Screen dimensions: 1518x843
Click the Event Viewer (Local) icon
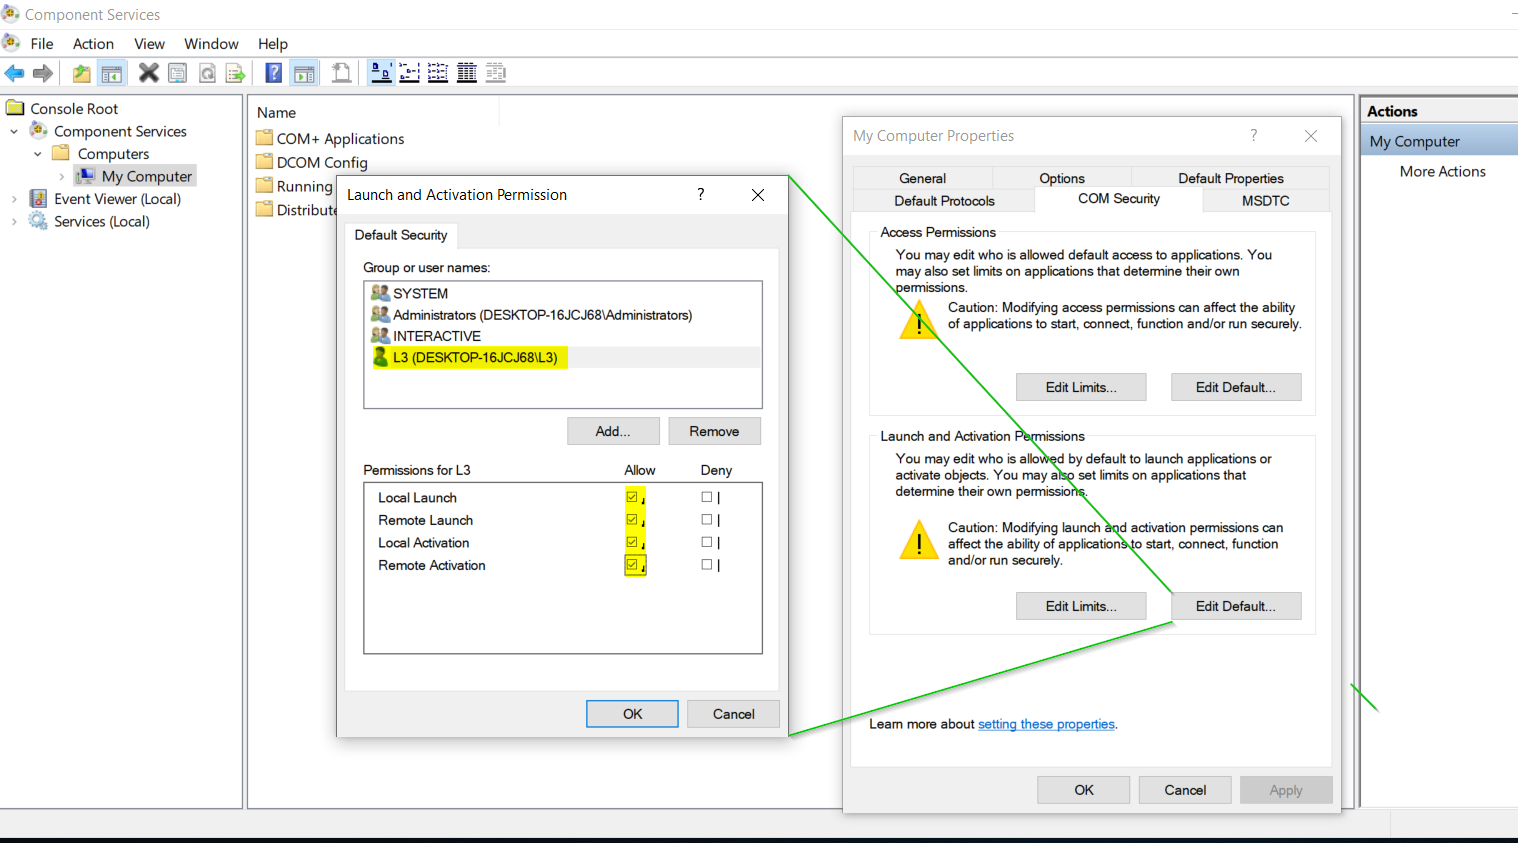pos(39,199)
